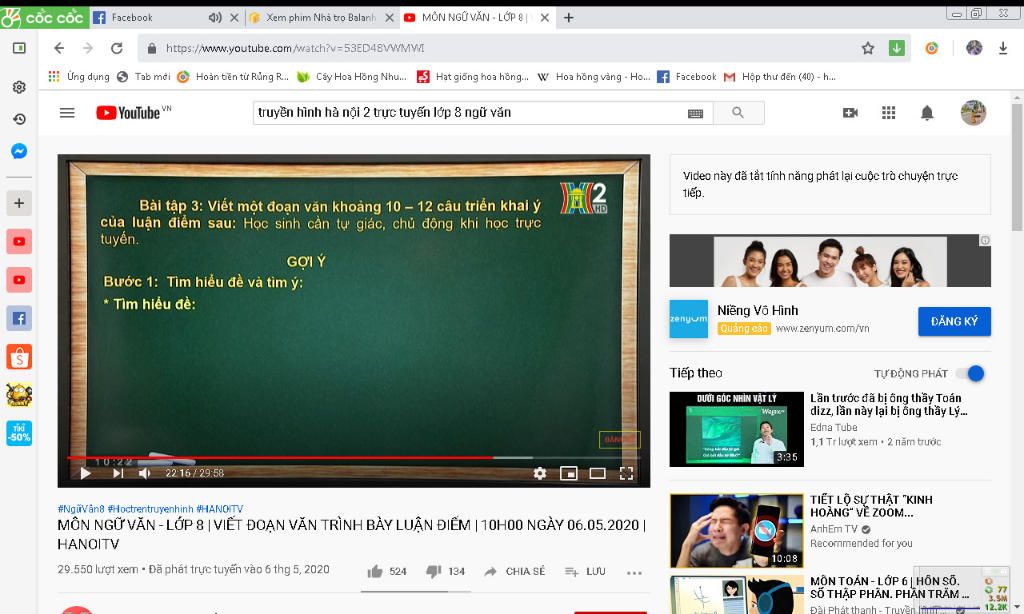Open Messenger from the sidebar
The image size is (1024, 614).
[20, 151]
